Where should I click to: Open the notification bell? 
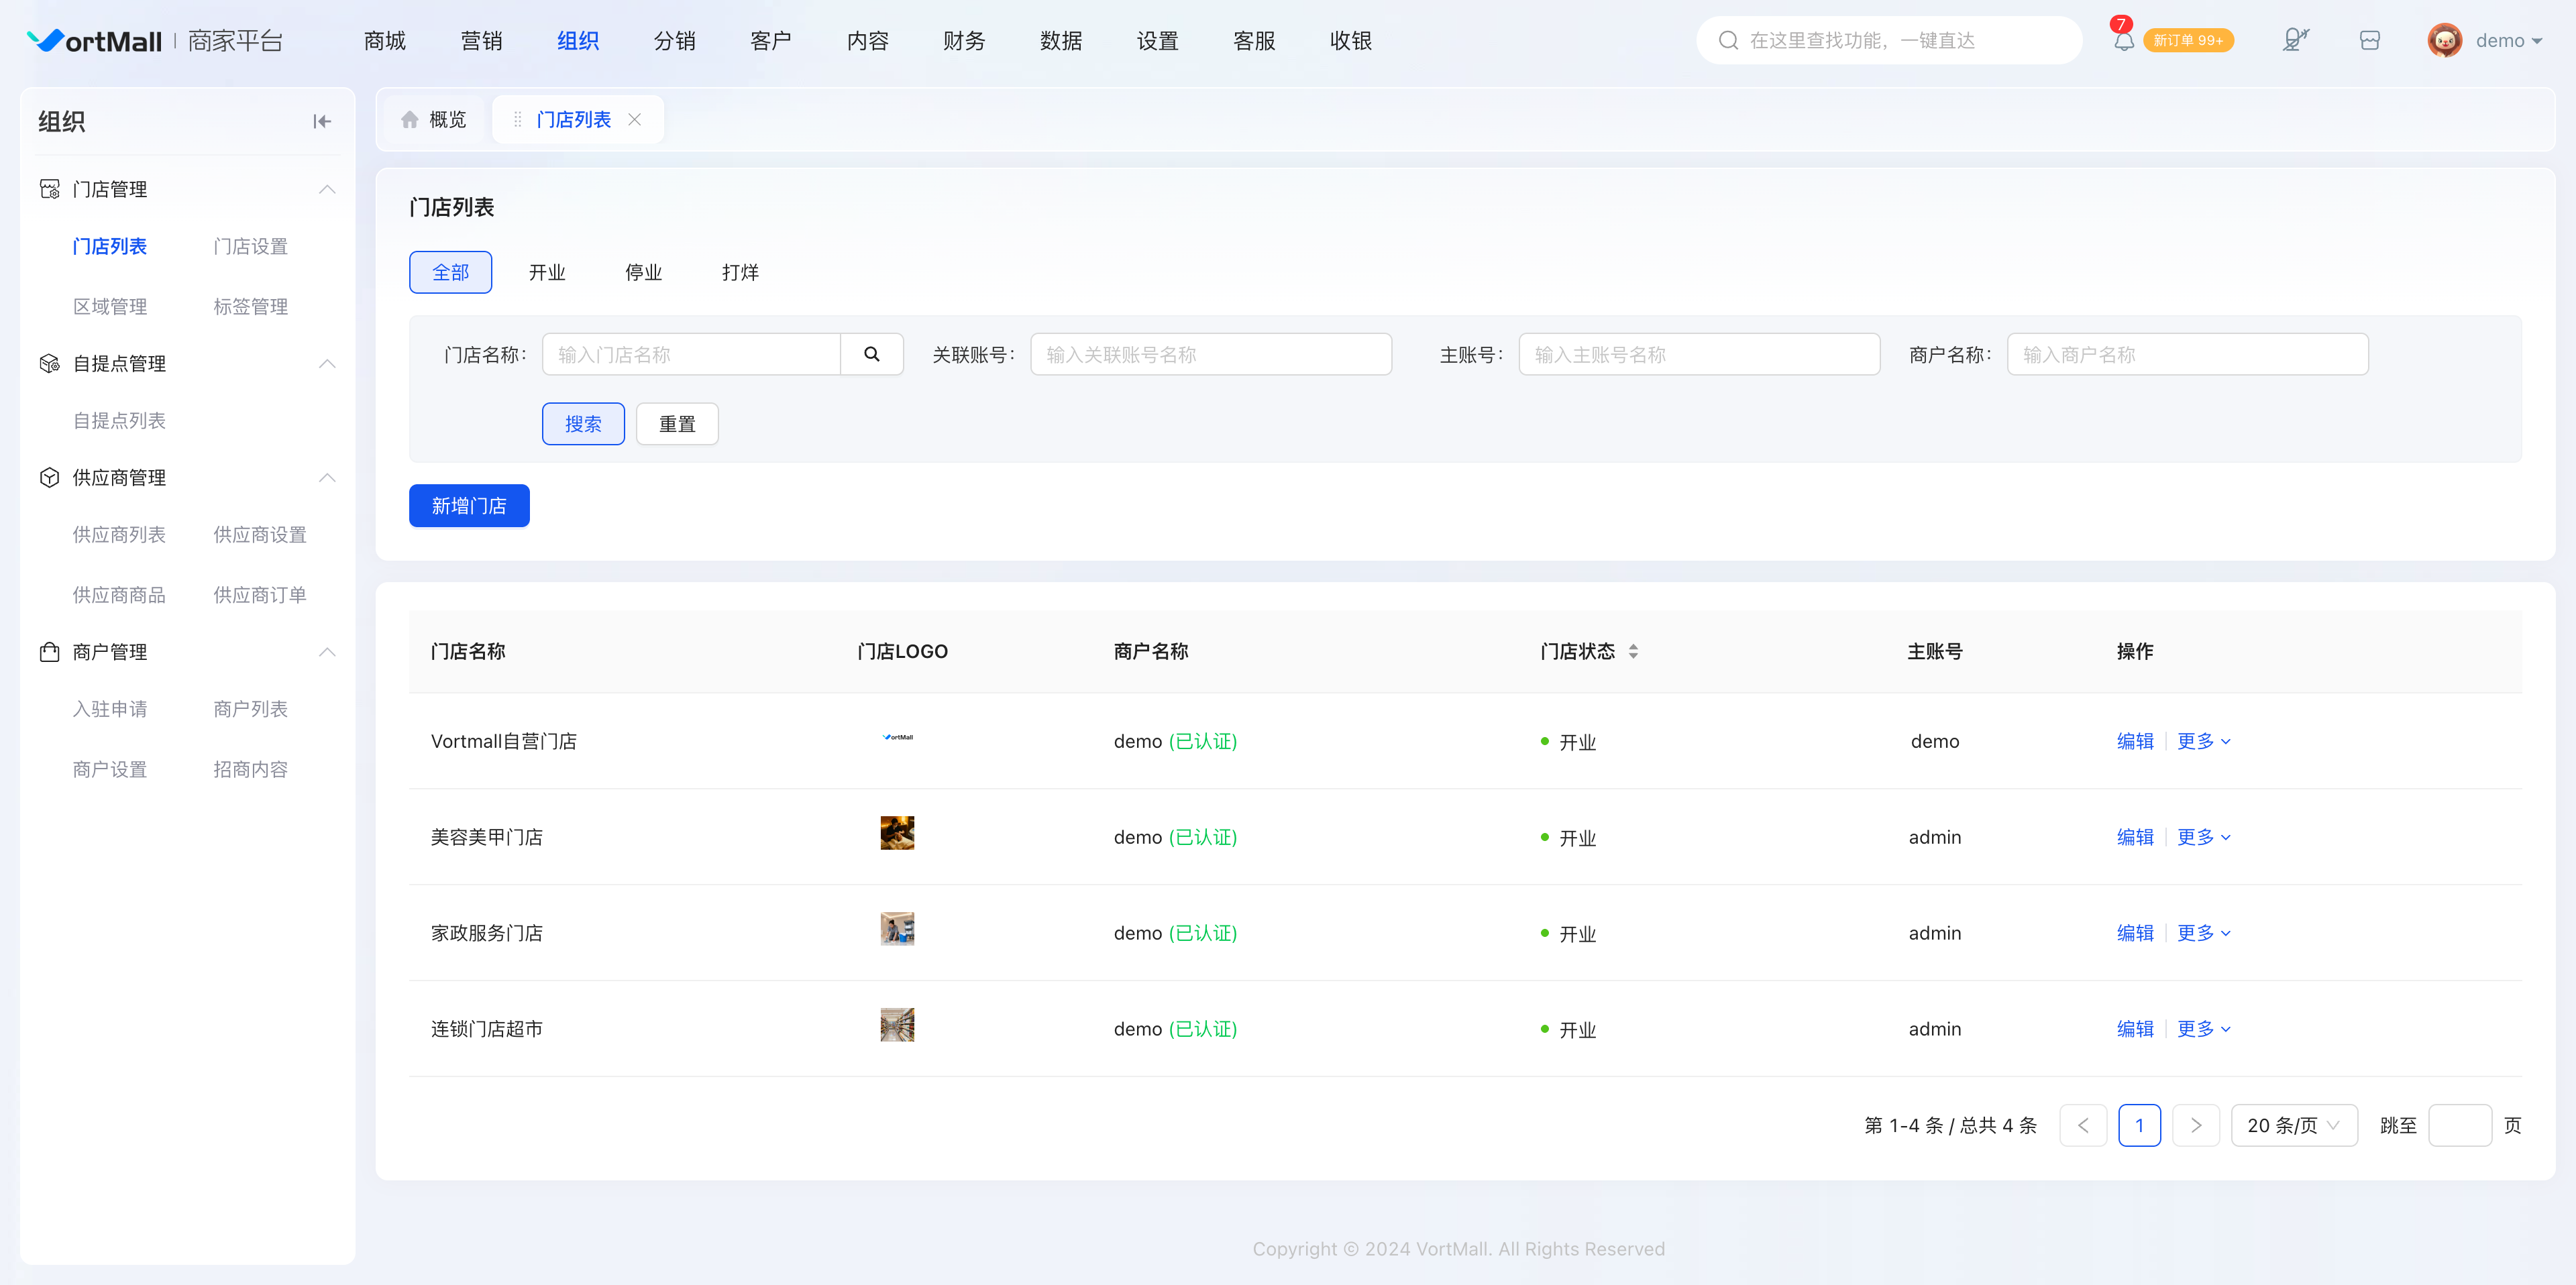pos(2123,40)
